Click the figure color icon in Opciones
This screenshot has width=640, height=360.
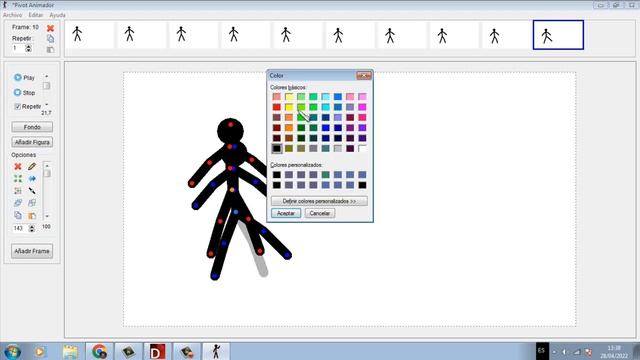(18, 191)
